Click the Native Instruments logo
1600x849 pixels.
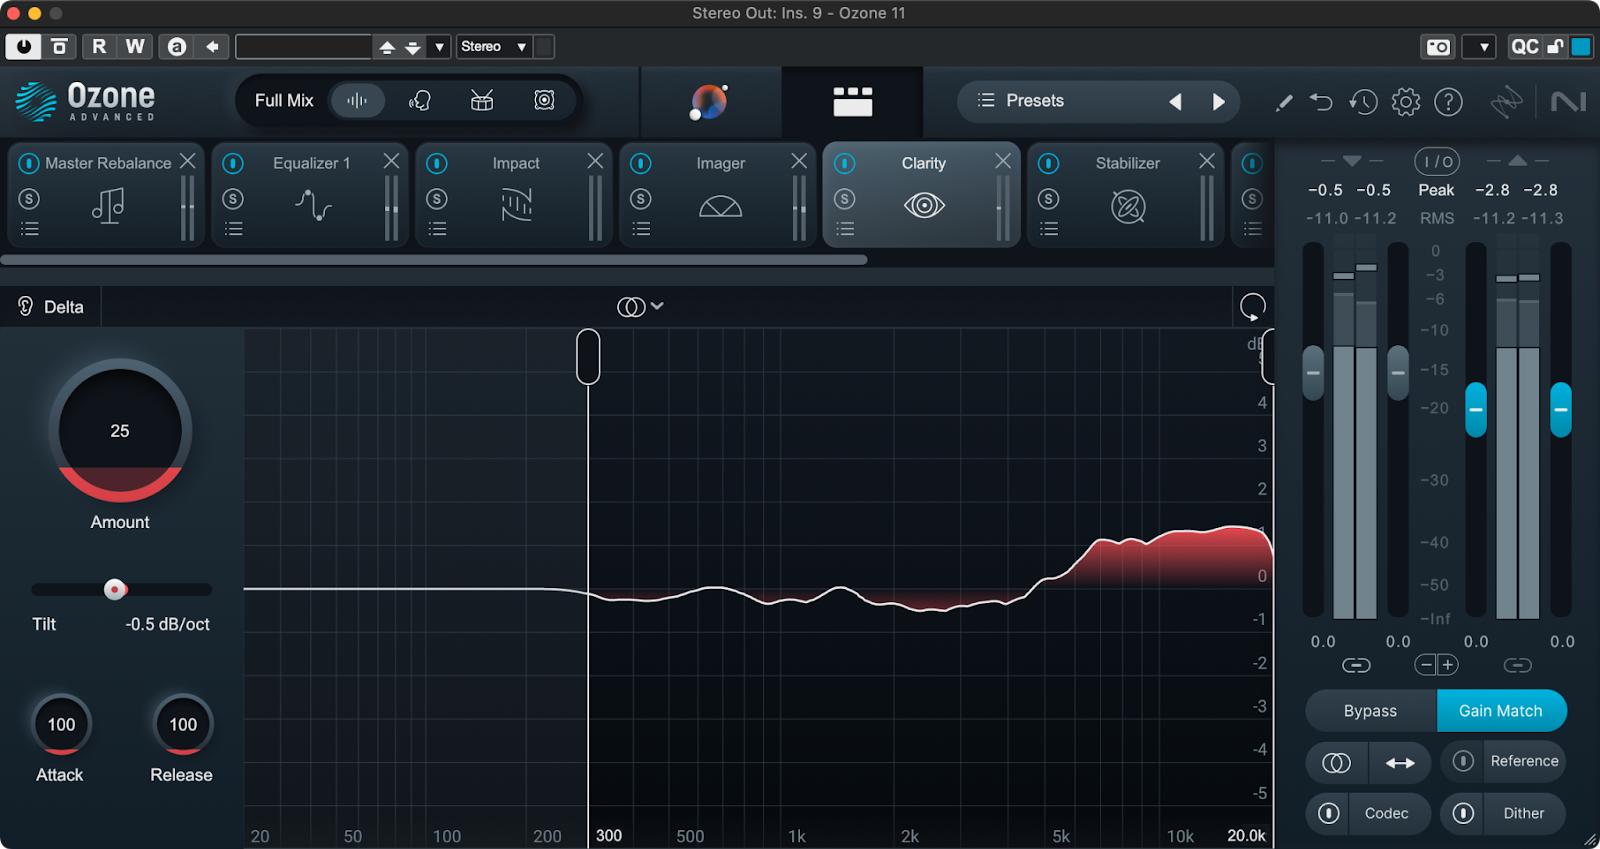click(x=1568, y=102)
